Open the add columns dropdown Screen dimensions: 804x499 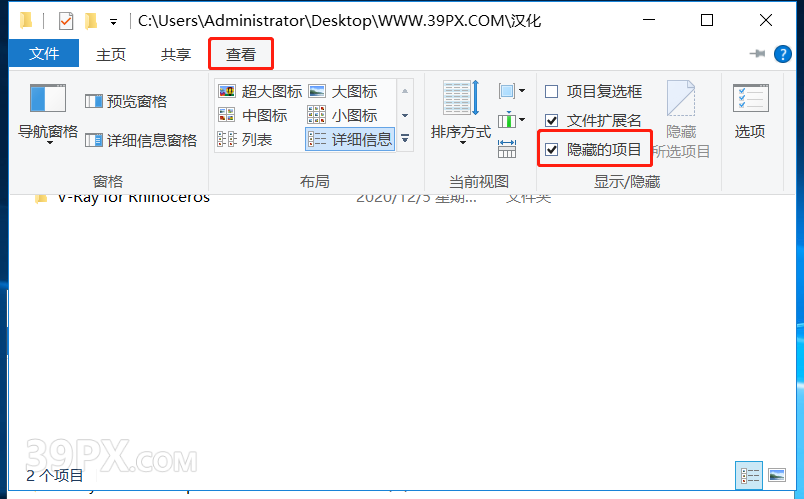(x=512, y=121)
